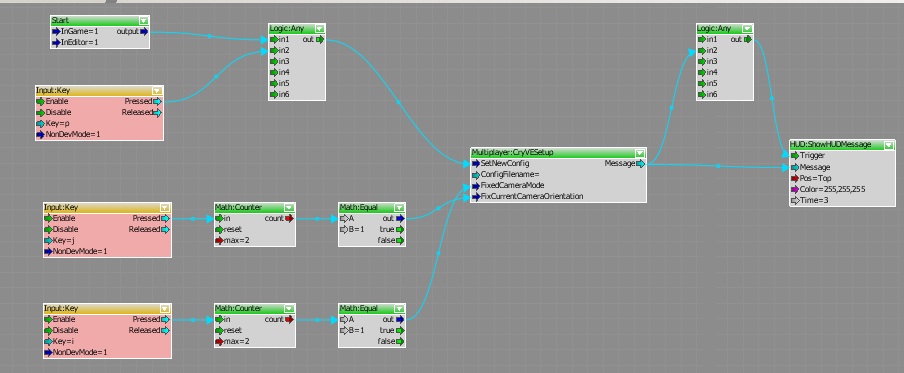Collapse the Multiplayer:CryVESetup node with its header arrow

(639, 153)
